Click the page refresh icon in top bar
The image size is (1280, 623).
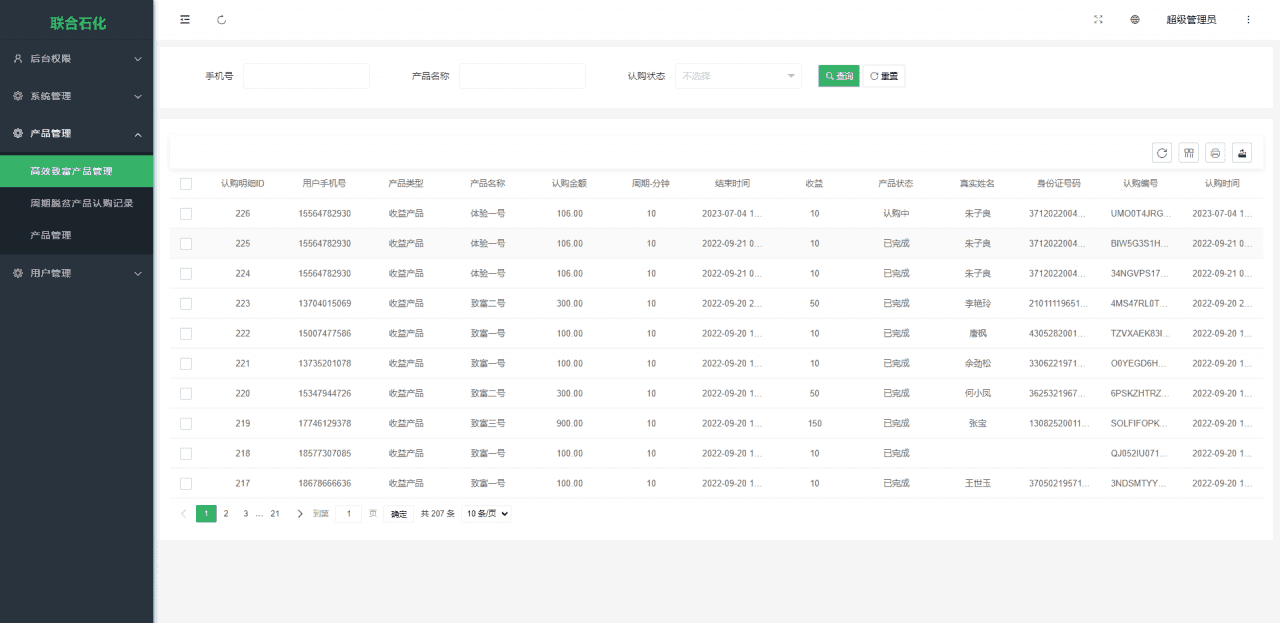click(221, 19)
